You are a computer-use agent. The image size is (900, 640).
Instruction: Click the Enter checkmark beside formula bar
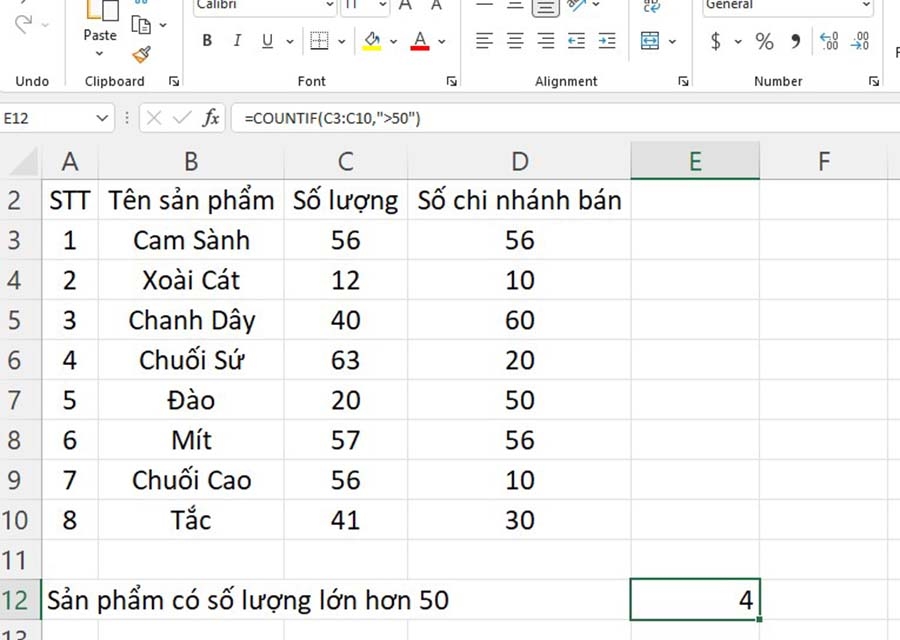pos(182,118)
